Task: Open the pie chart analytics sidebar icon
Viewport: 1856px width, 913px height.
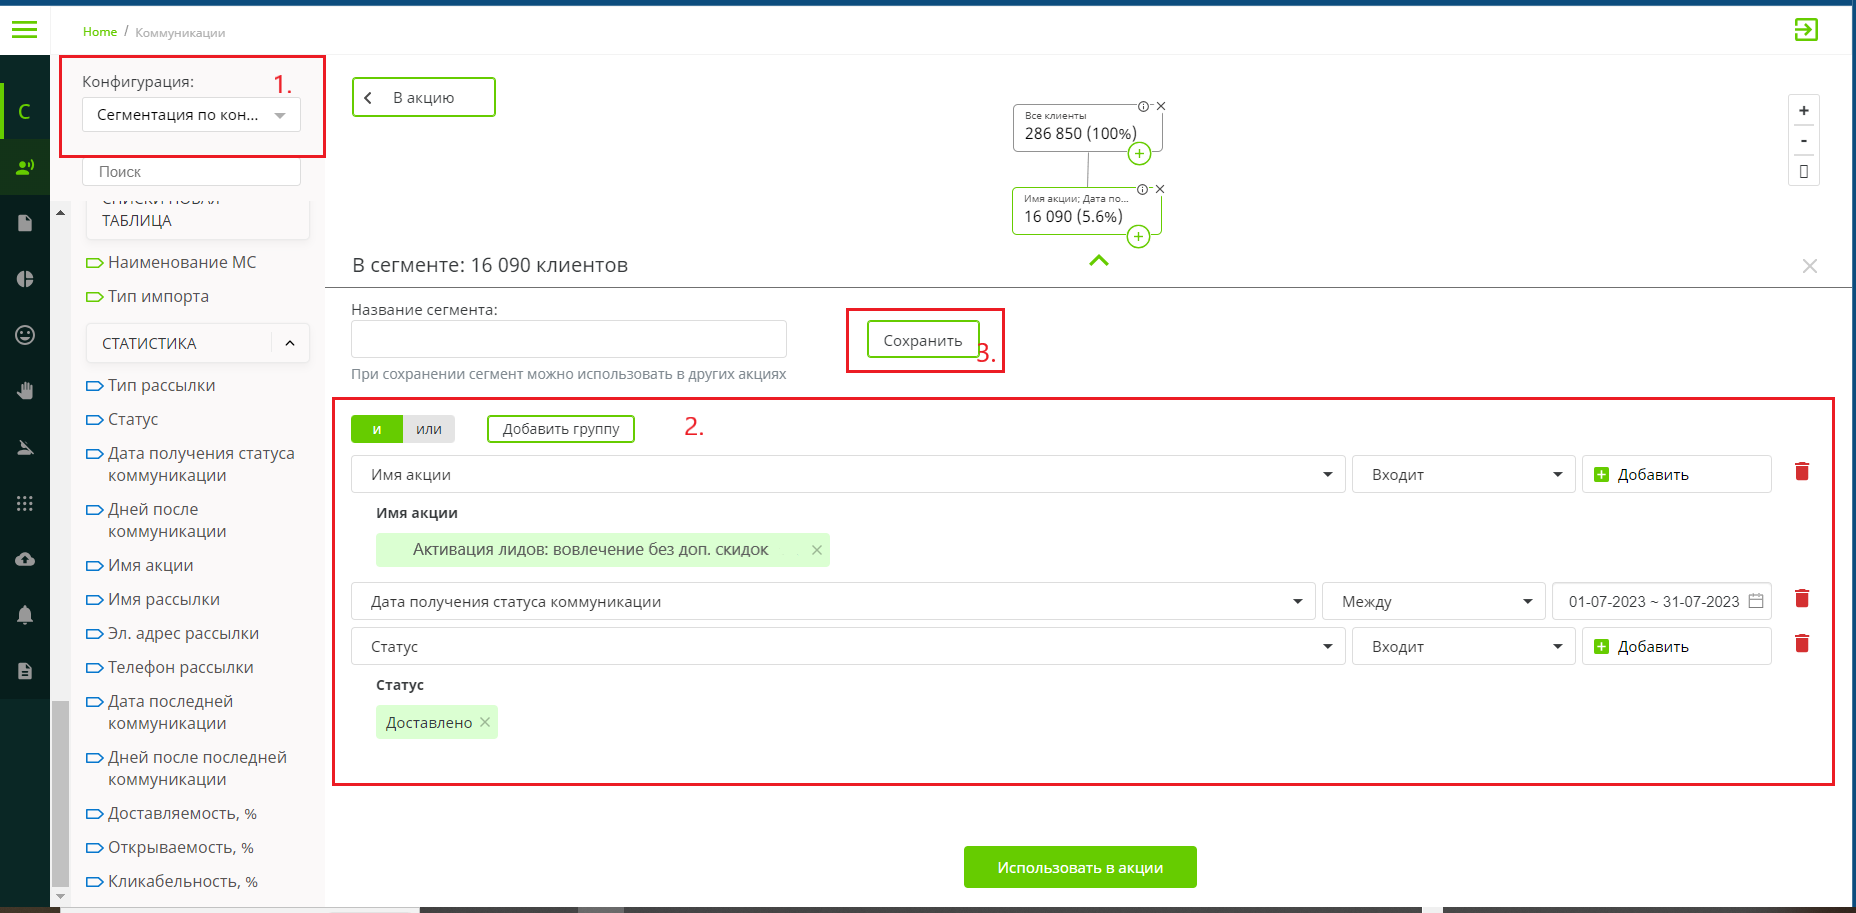Action: (25, 279)
